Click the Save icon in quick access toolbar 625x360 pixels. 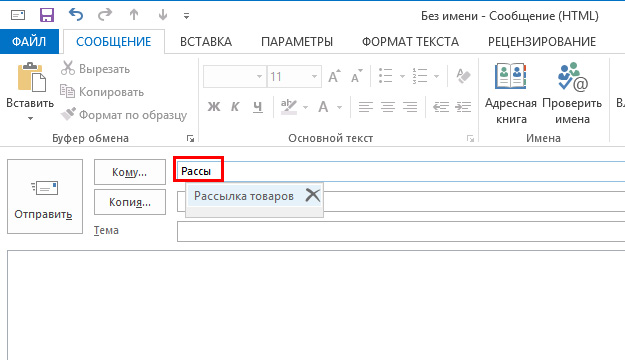[x=47, y=15]
